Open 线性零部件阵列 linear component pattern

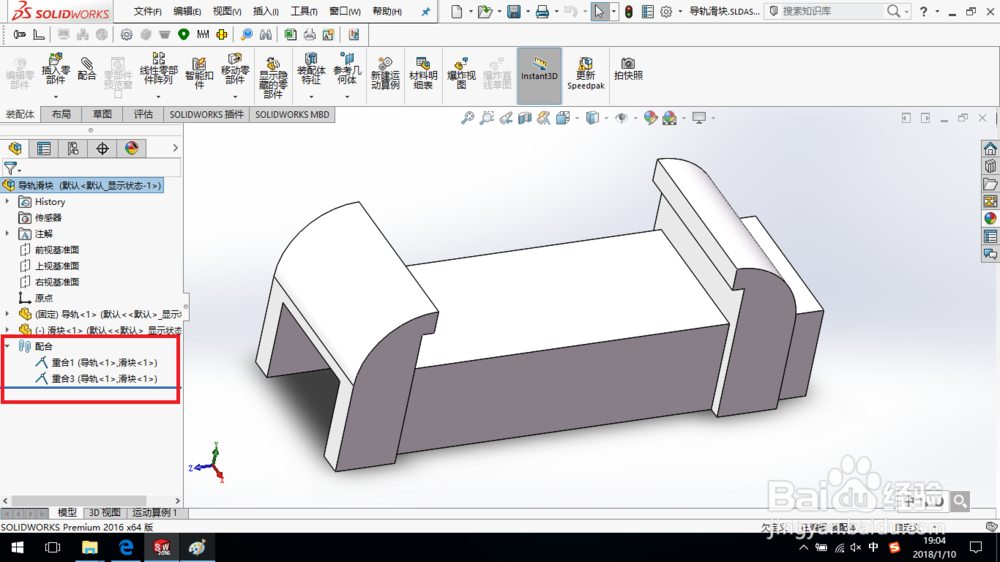(x=158, y=69)
